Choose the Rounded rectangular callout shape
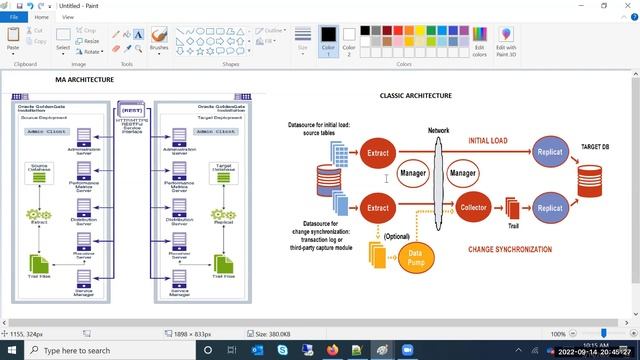640x360 pixels. click(220, 51)
